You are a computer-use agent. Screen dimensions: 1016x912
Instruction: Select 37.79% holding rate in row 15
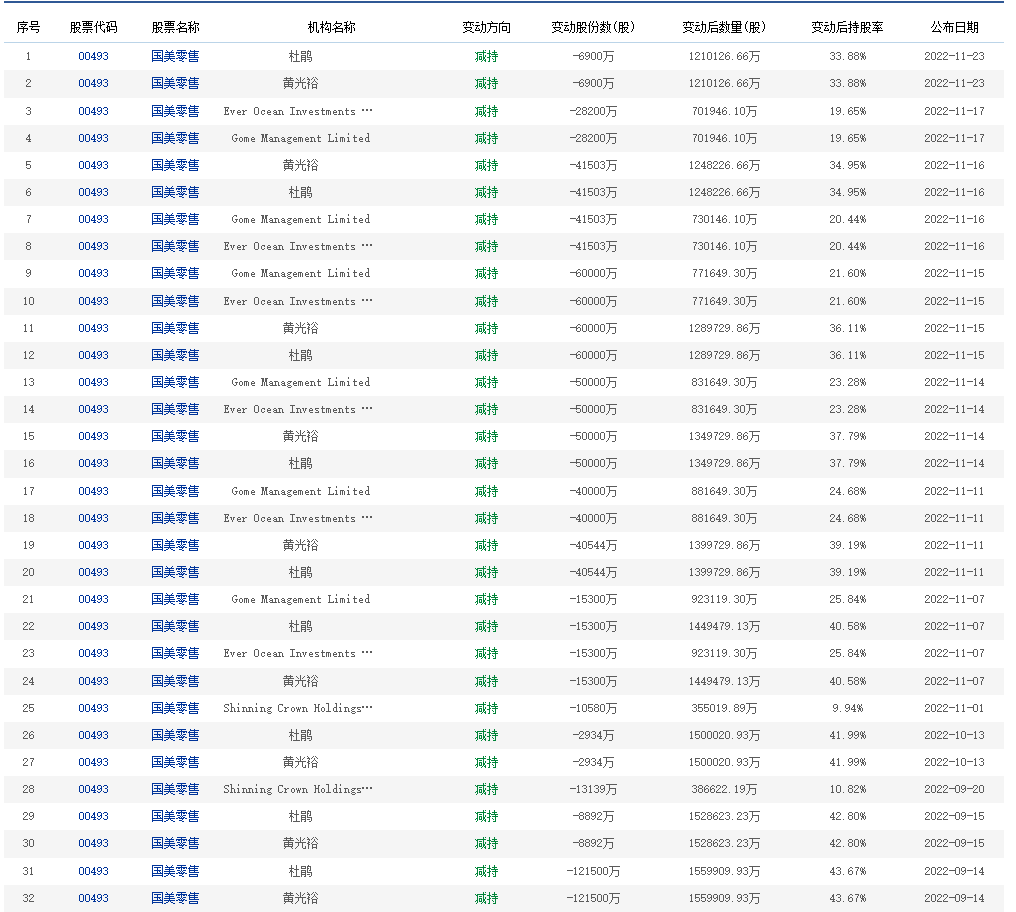click(847, 436)
